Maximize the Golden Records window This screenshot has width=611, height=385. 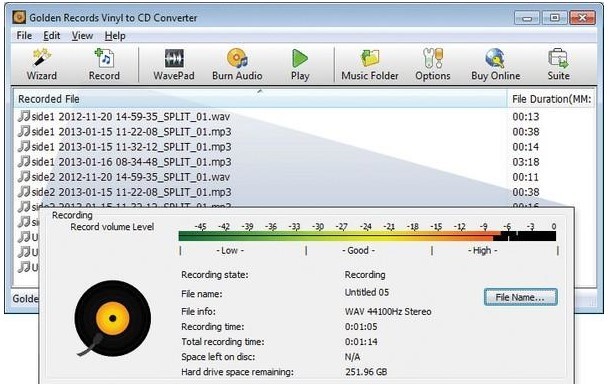pyautogui.click(x=554, y=18)
